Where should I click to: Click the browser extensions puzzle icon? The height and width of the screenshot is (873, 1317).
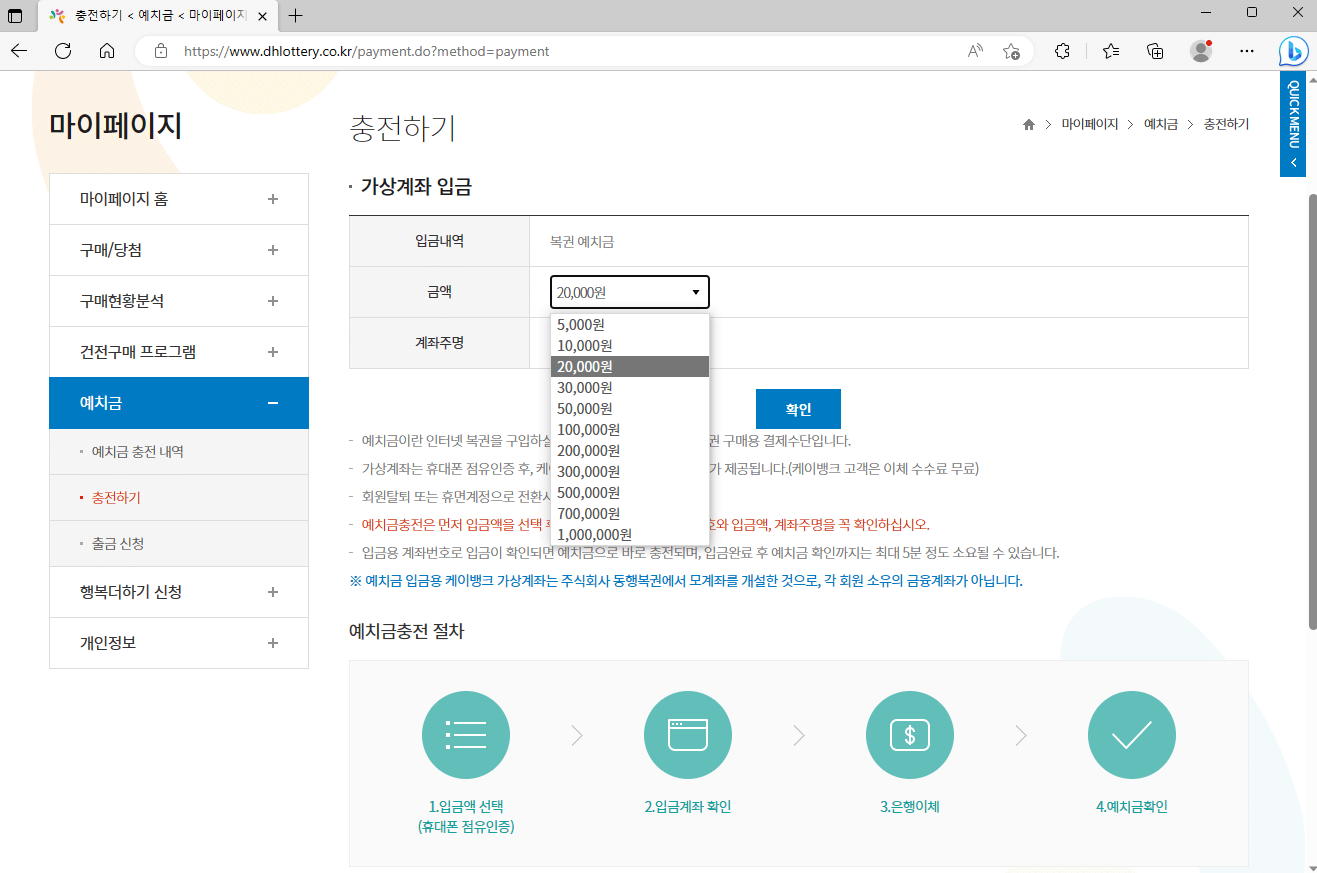(x=1062, y=51)
